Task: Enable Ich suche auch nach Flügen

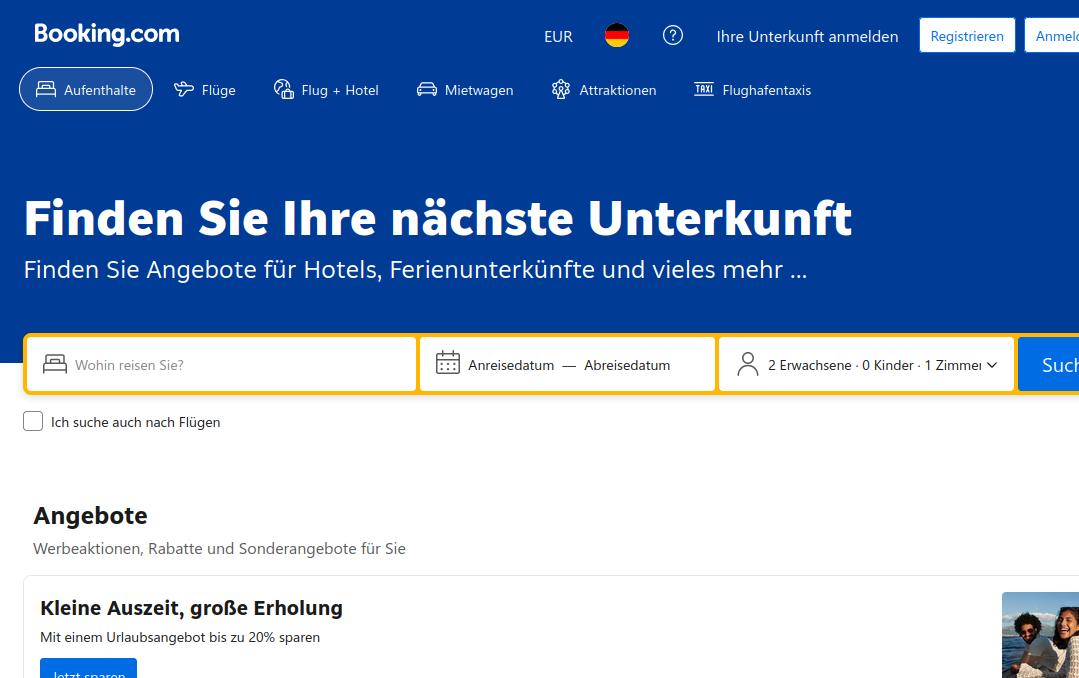Action: (32, 421)
